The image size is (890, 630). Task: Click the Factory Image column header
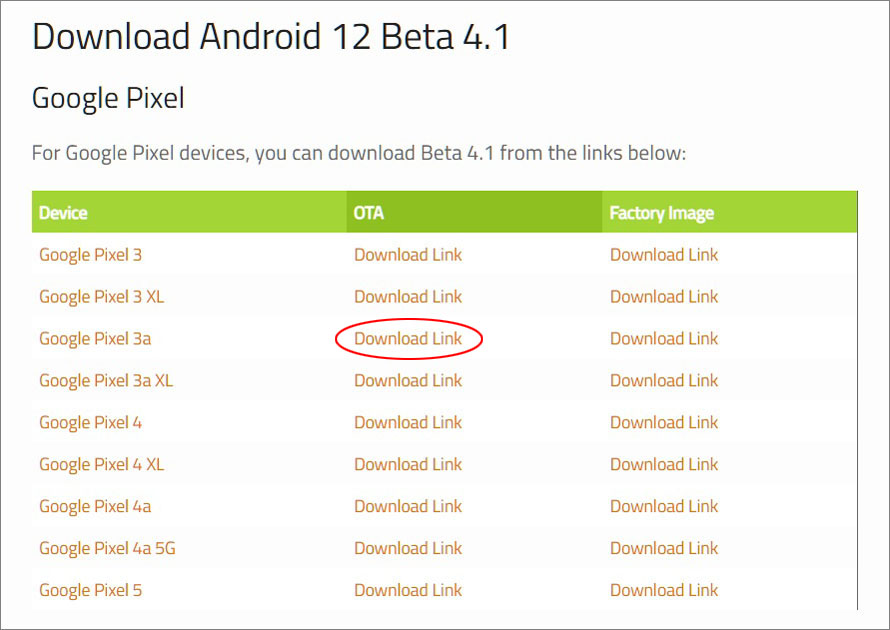click(x=661, y=213)
